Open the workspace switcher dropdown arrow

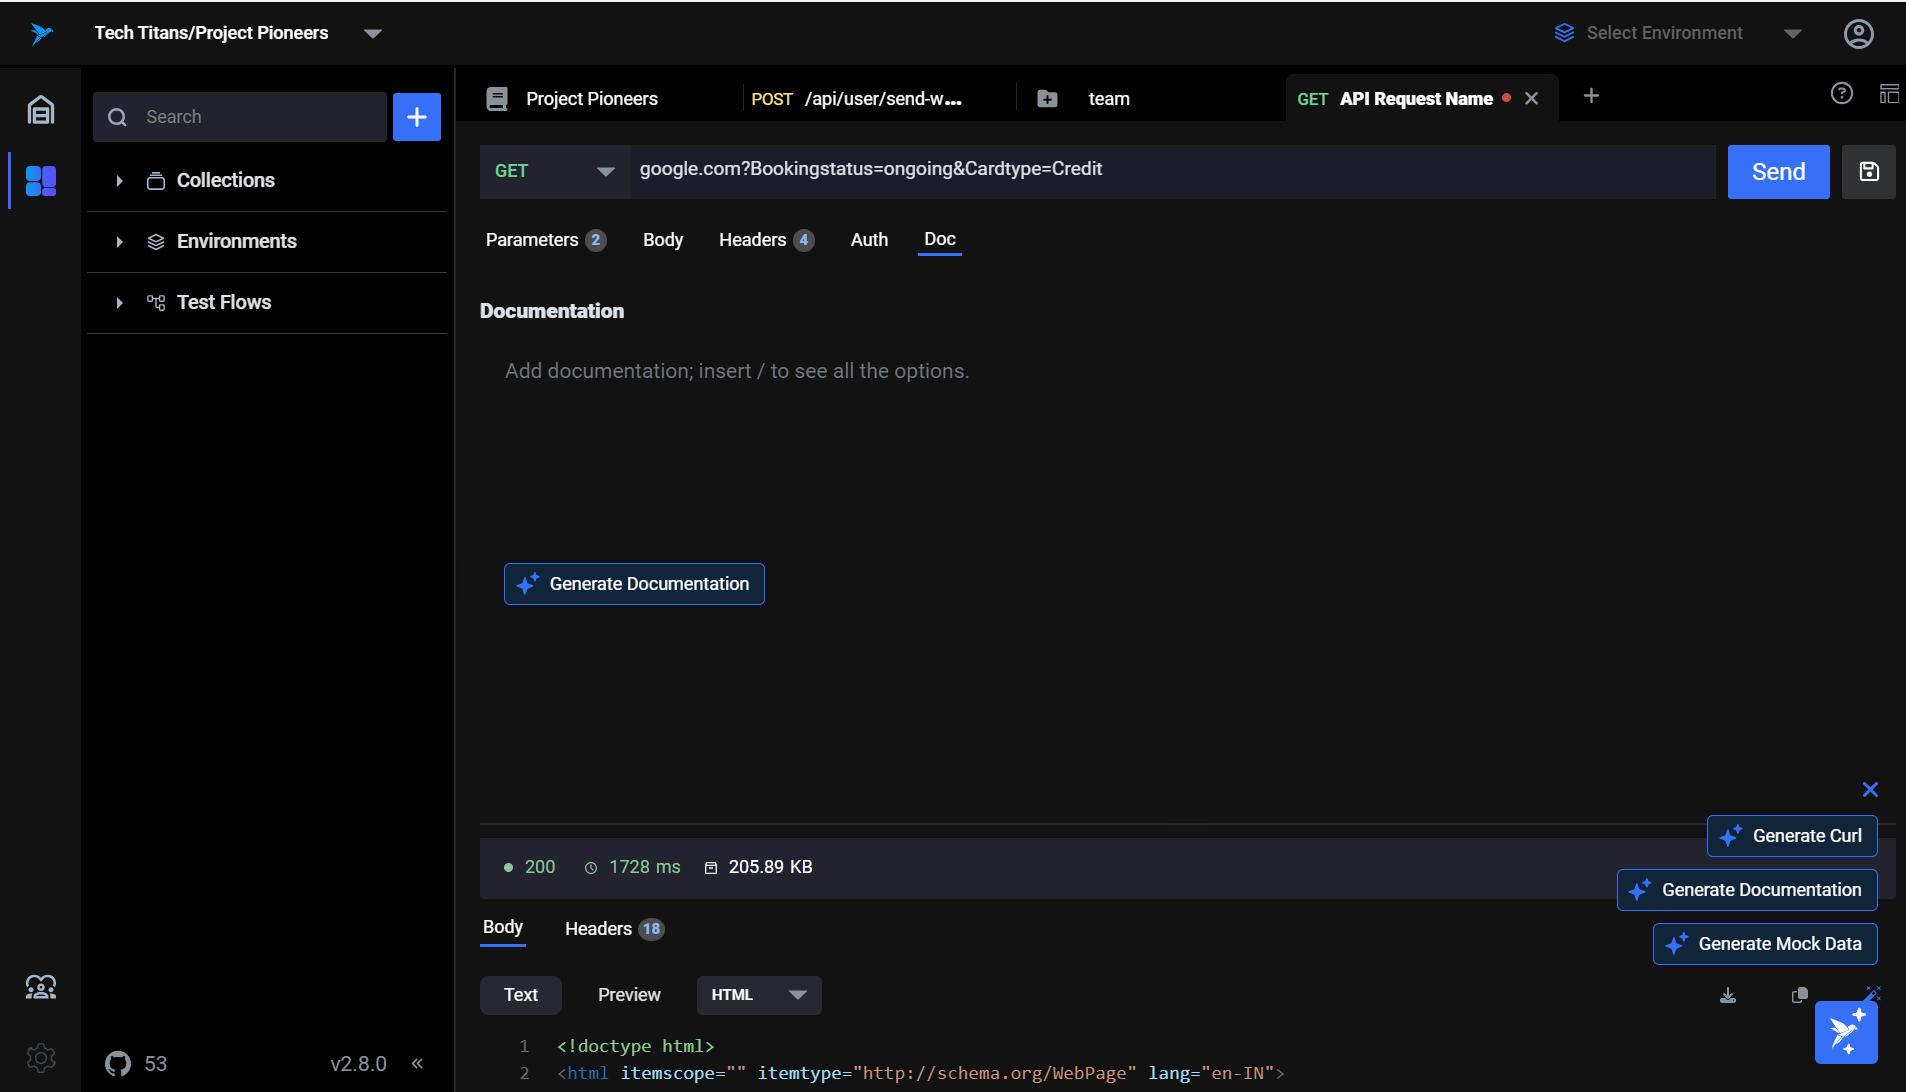373,34
